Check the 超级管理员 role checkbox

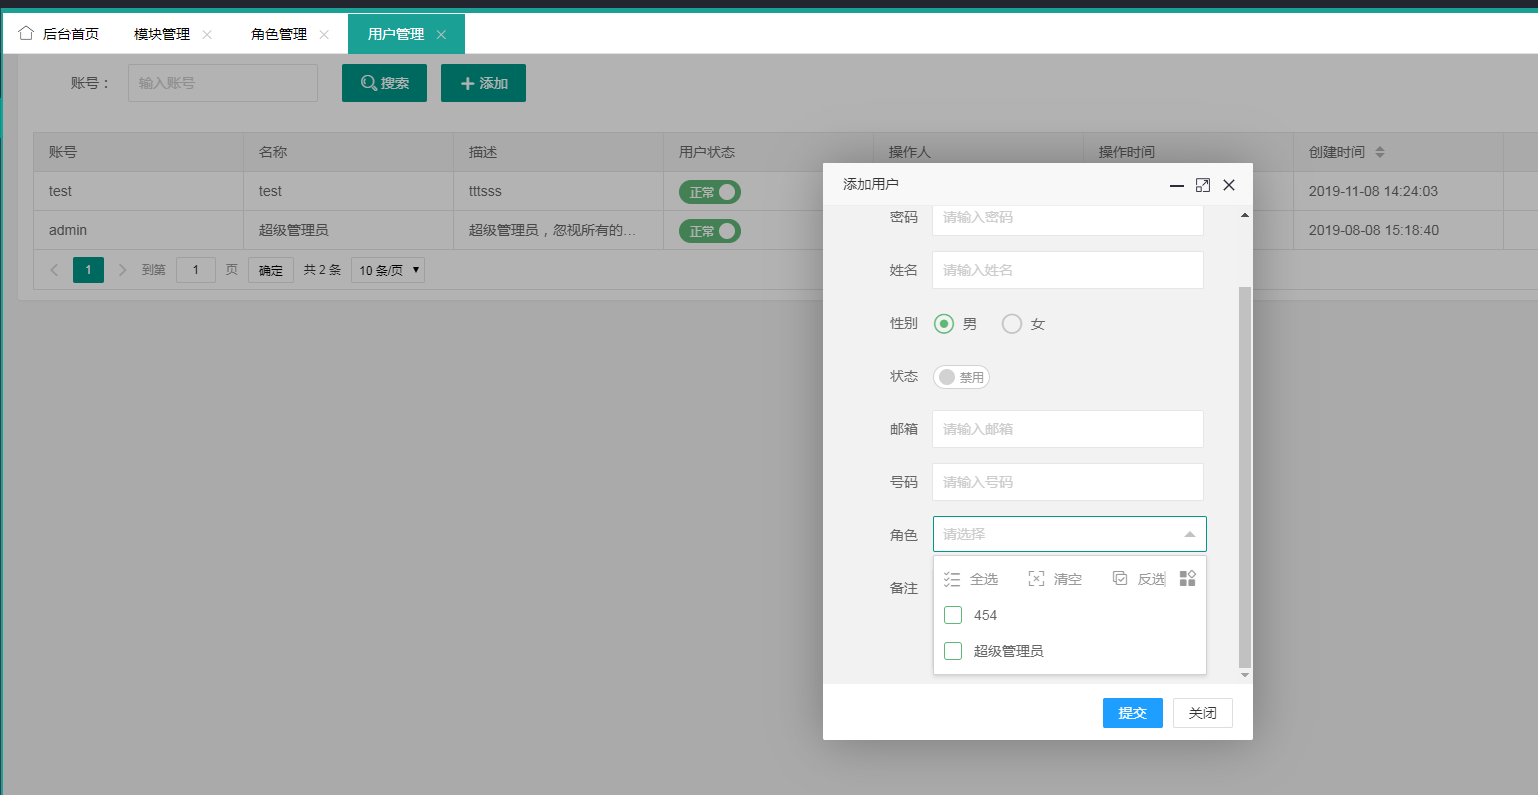(953, 651)
